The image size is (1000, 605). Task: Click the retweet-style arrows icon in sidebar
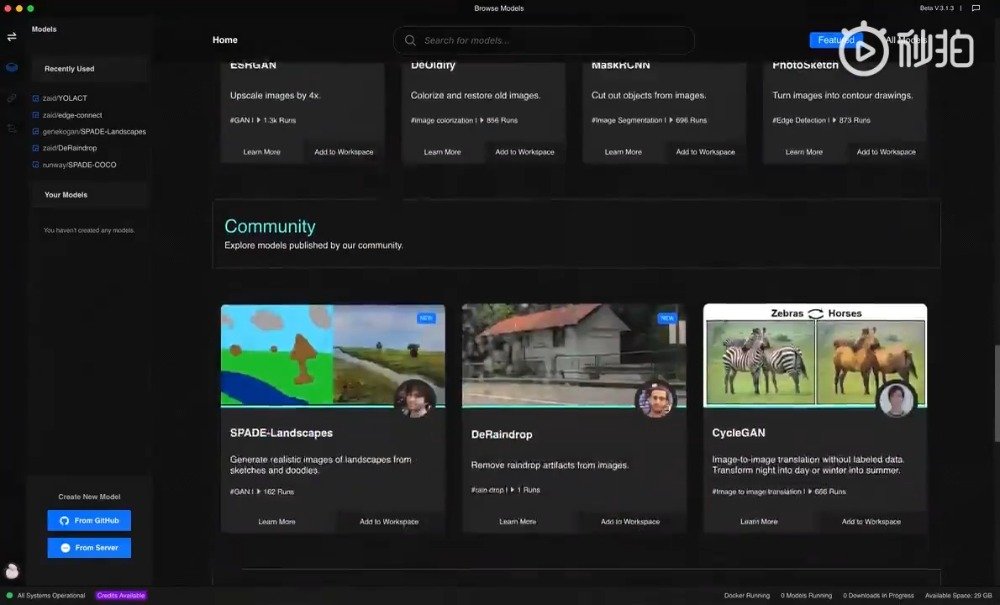12,128
